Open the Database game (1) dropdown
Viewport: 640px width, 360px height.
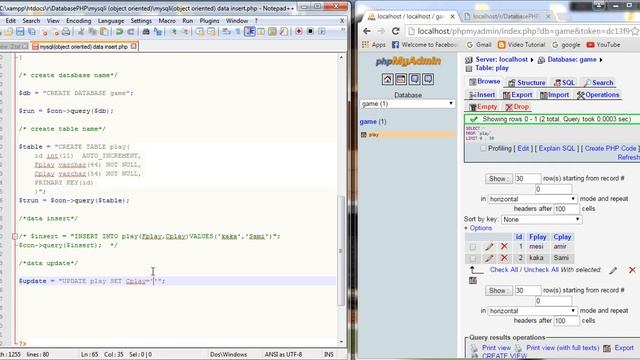(407, 104)
